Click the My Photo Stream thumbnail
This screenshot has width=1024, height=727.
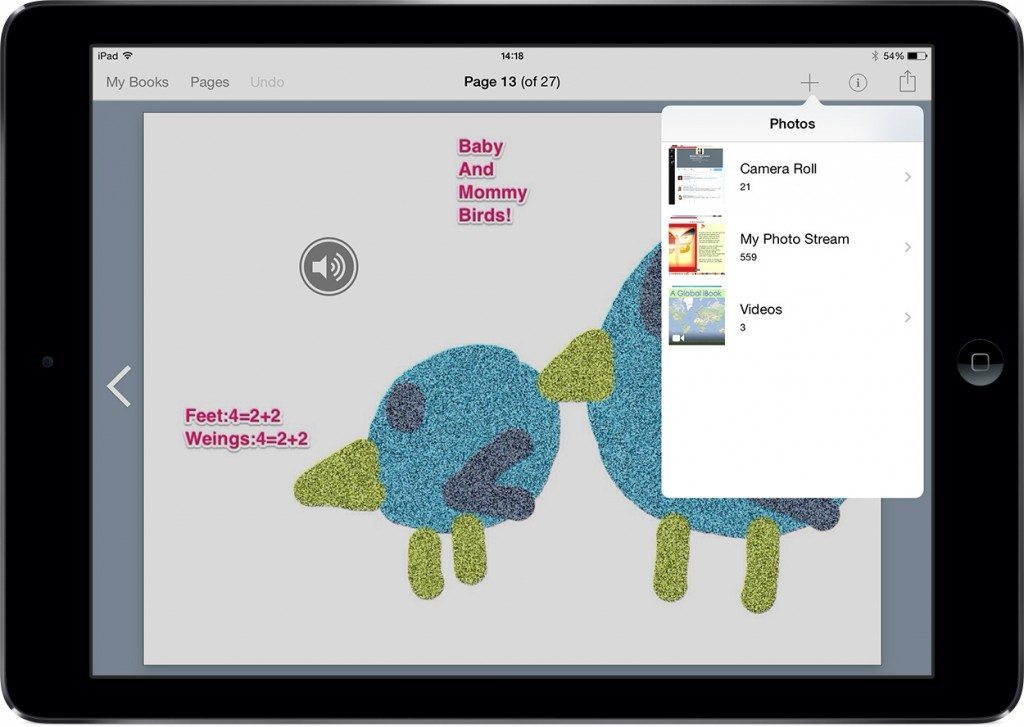[697, 246]
